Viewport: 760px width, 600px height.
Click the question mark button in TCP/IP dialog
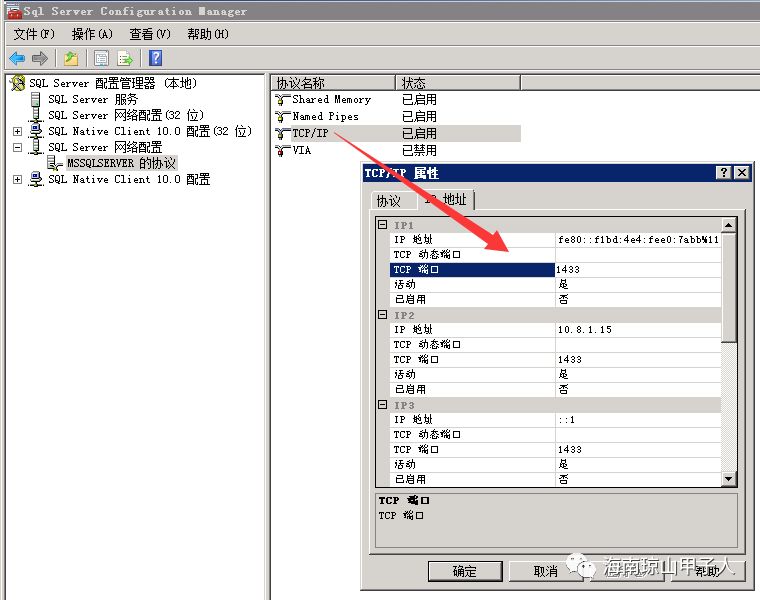point(724,173)
